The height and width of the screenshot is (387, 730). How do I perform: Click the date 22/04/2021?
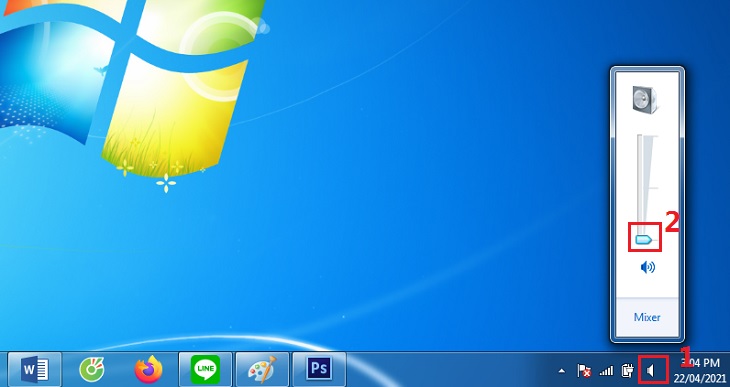700,377
